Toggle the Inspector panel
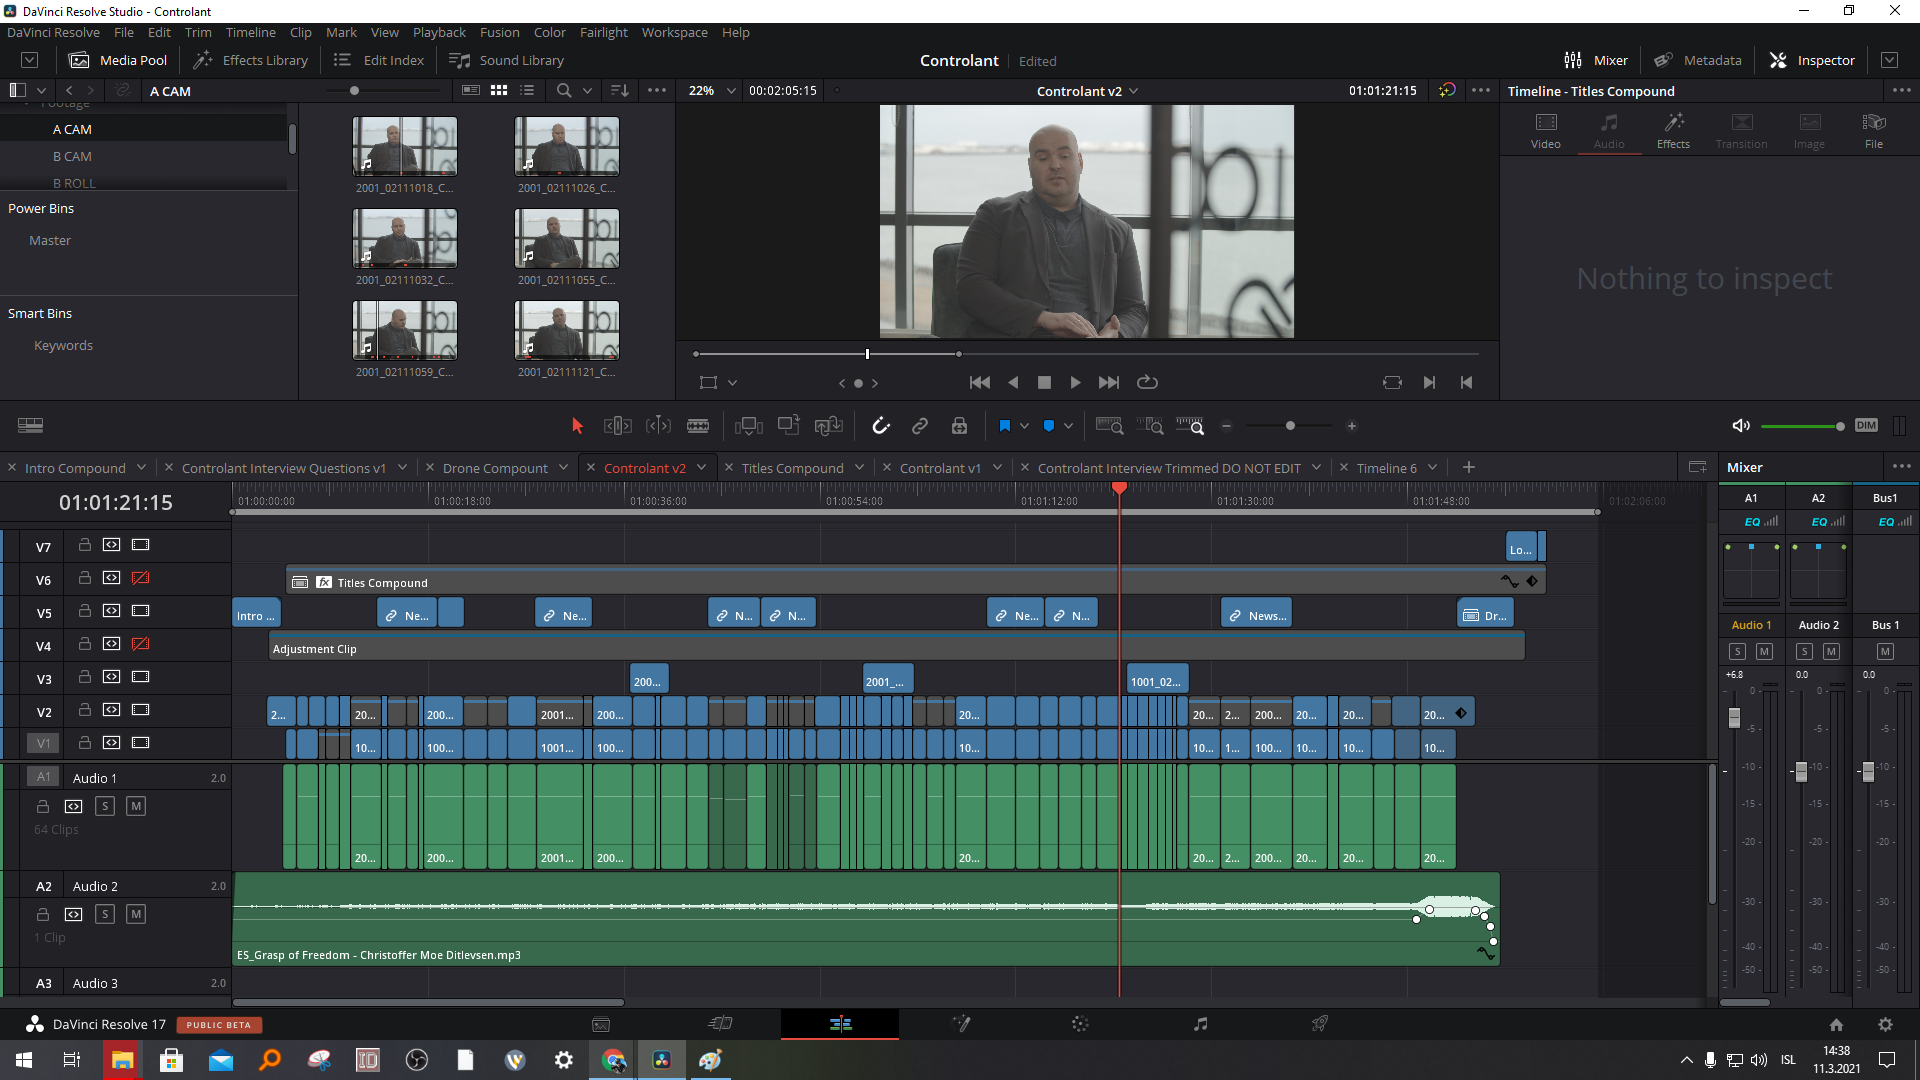 pos(1812,60)
